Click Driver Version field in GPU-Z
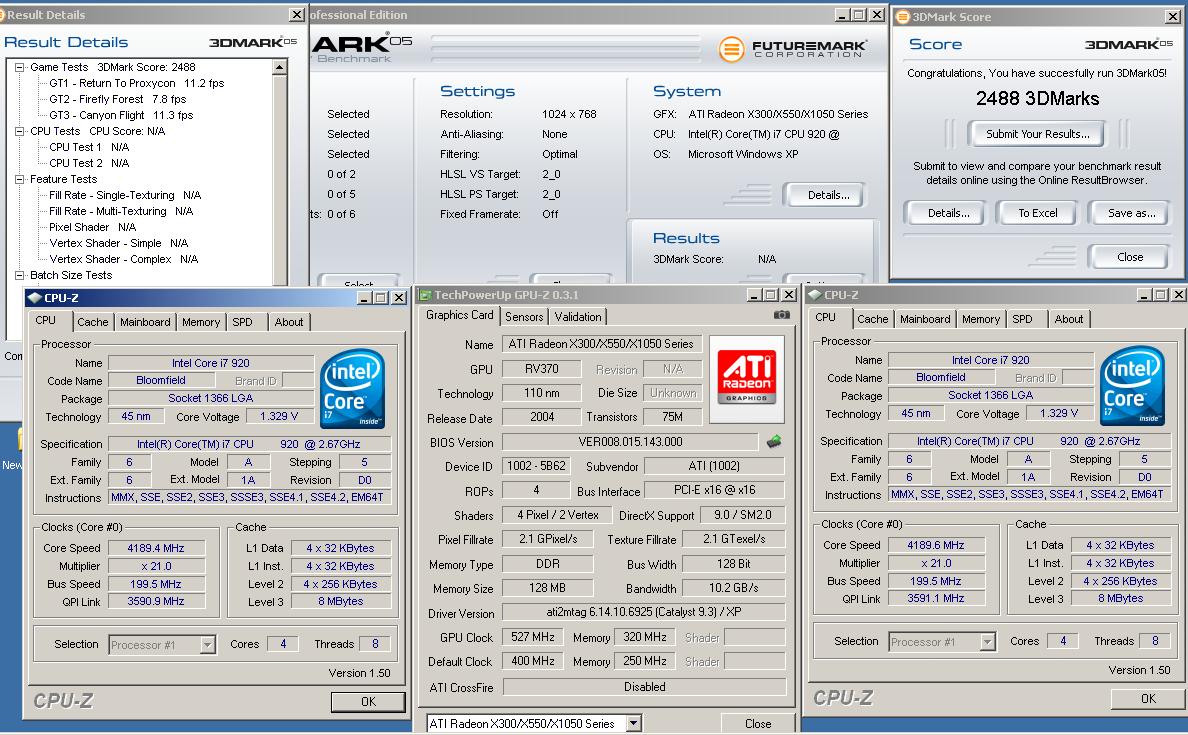 [x=643, y=612]
